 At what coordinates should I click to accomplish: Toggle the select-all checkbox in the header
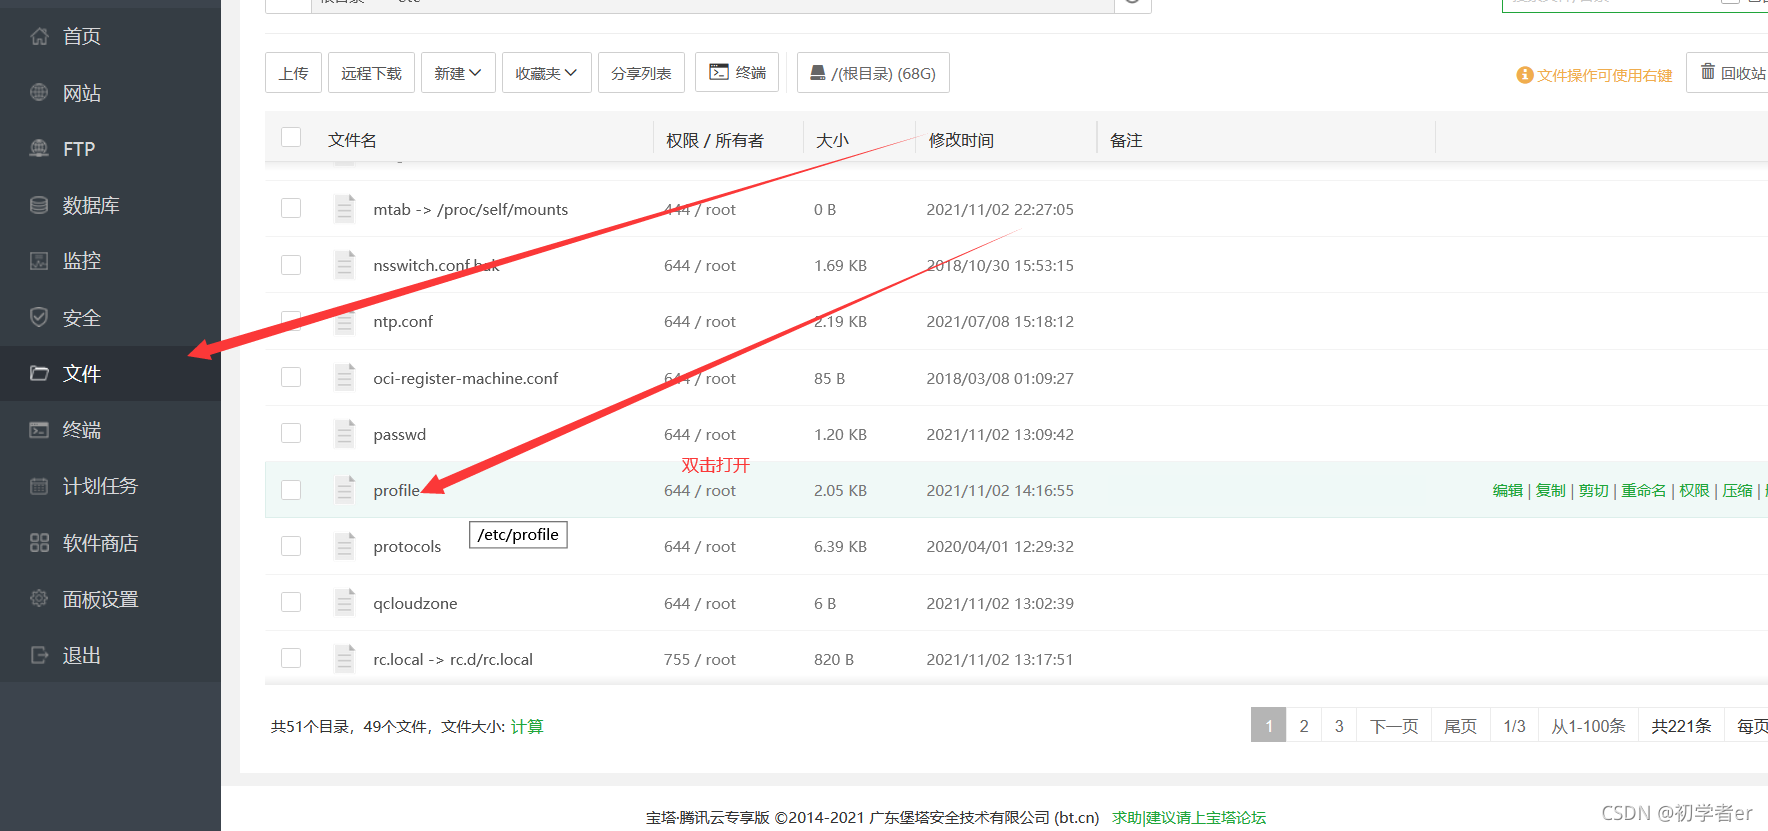(x=291, y=137)
